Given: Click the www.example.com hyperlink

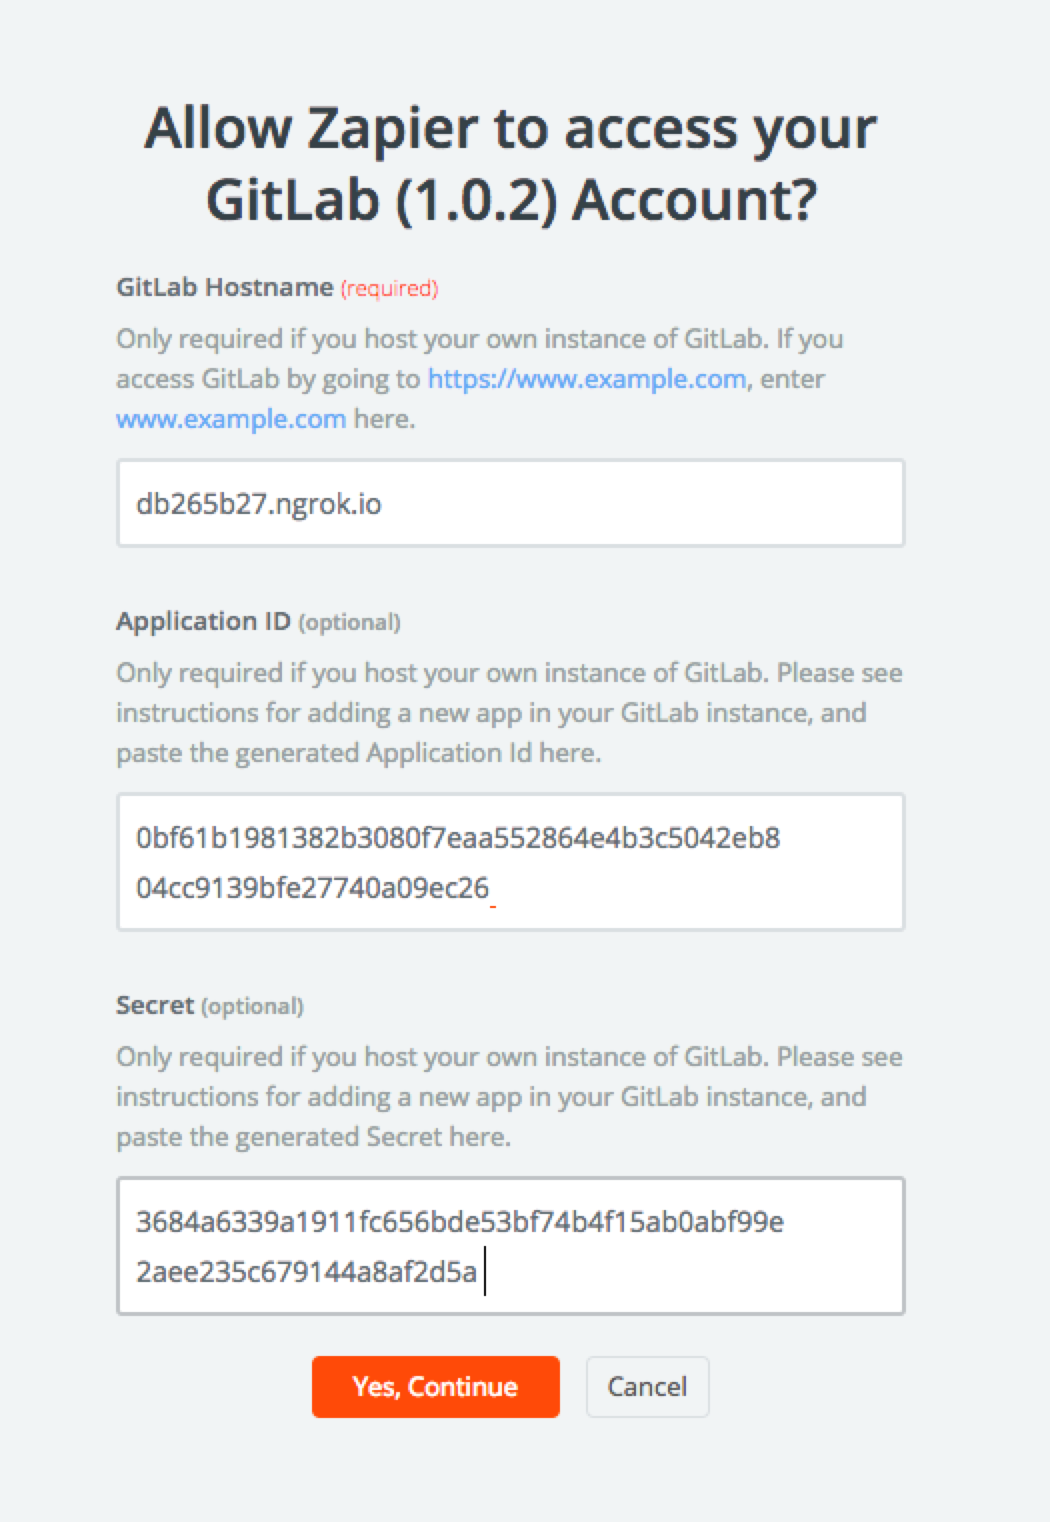Looking at the screenshot, I should click(x=231, y=419).
